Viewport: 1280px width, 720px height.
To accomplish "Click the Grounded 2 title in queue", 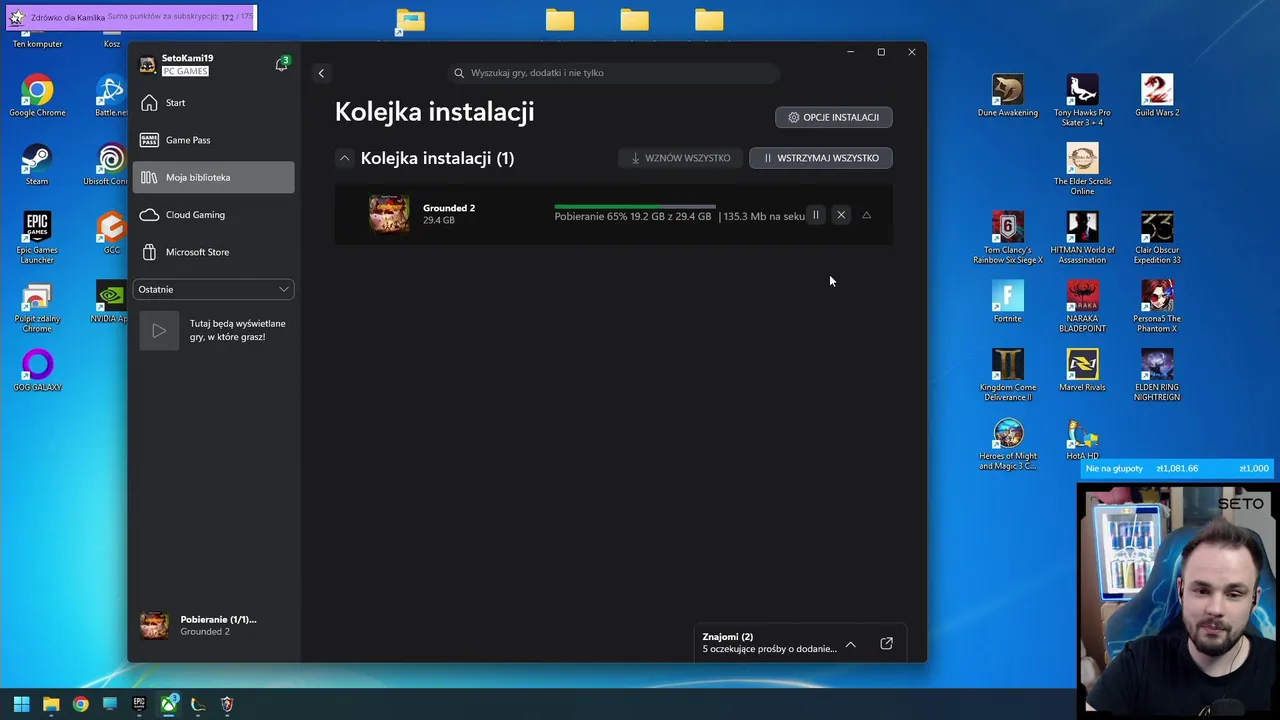I will pyautogui.click(x=449, y=208).
